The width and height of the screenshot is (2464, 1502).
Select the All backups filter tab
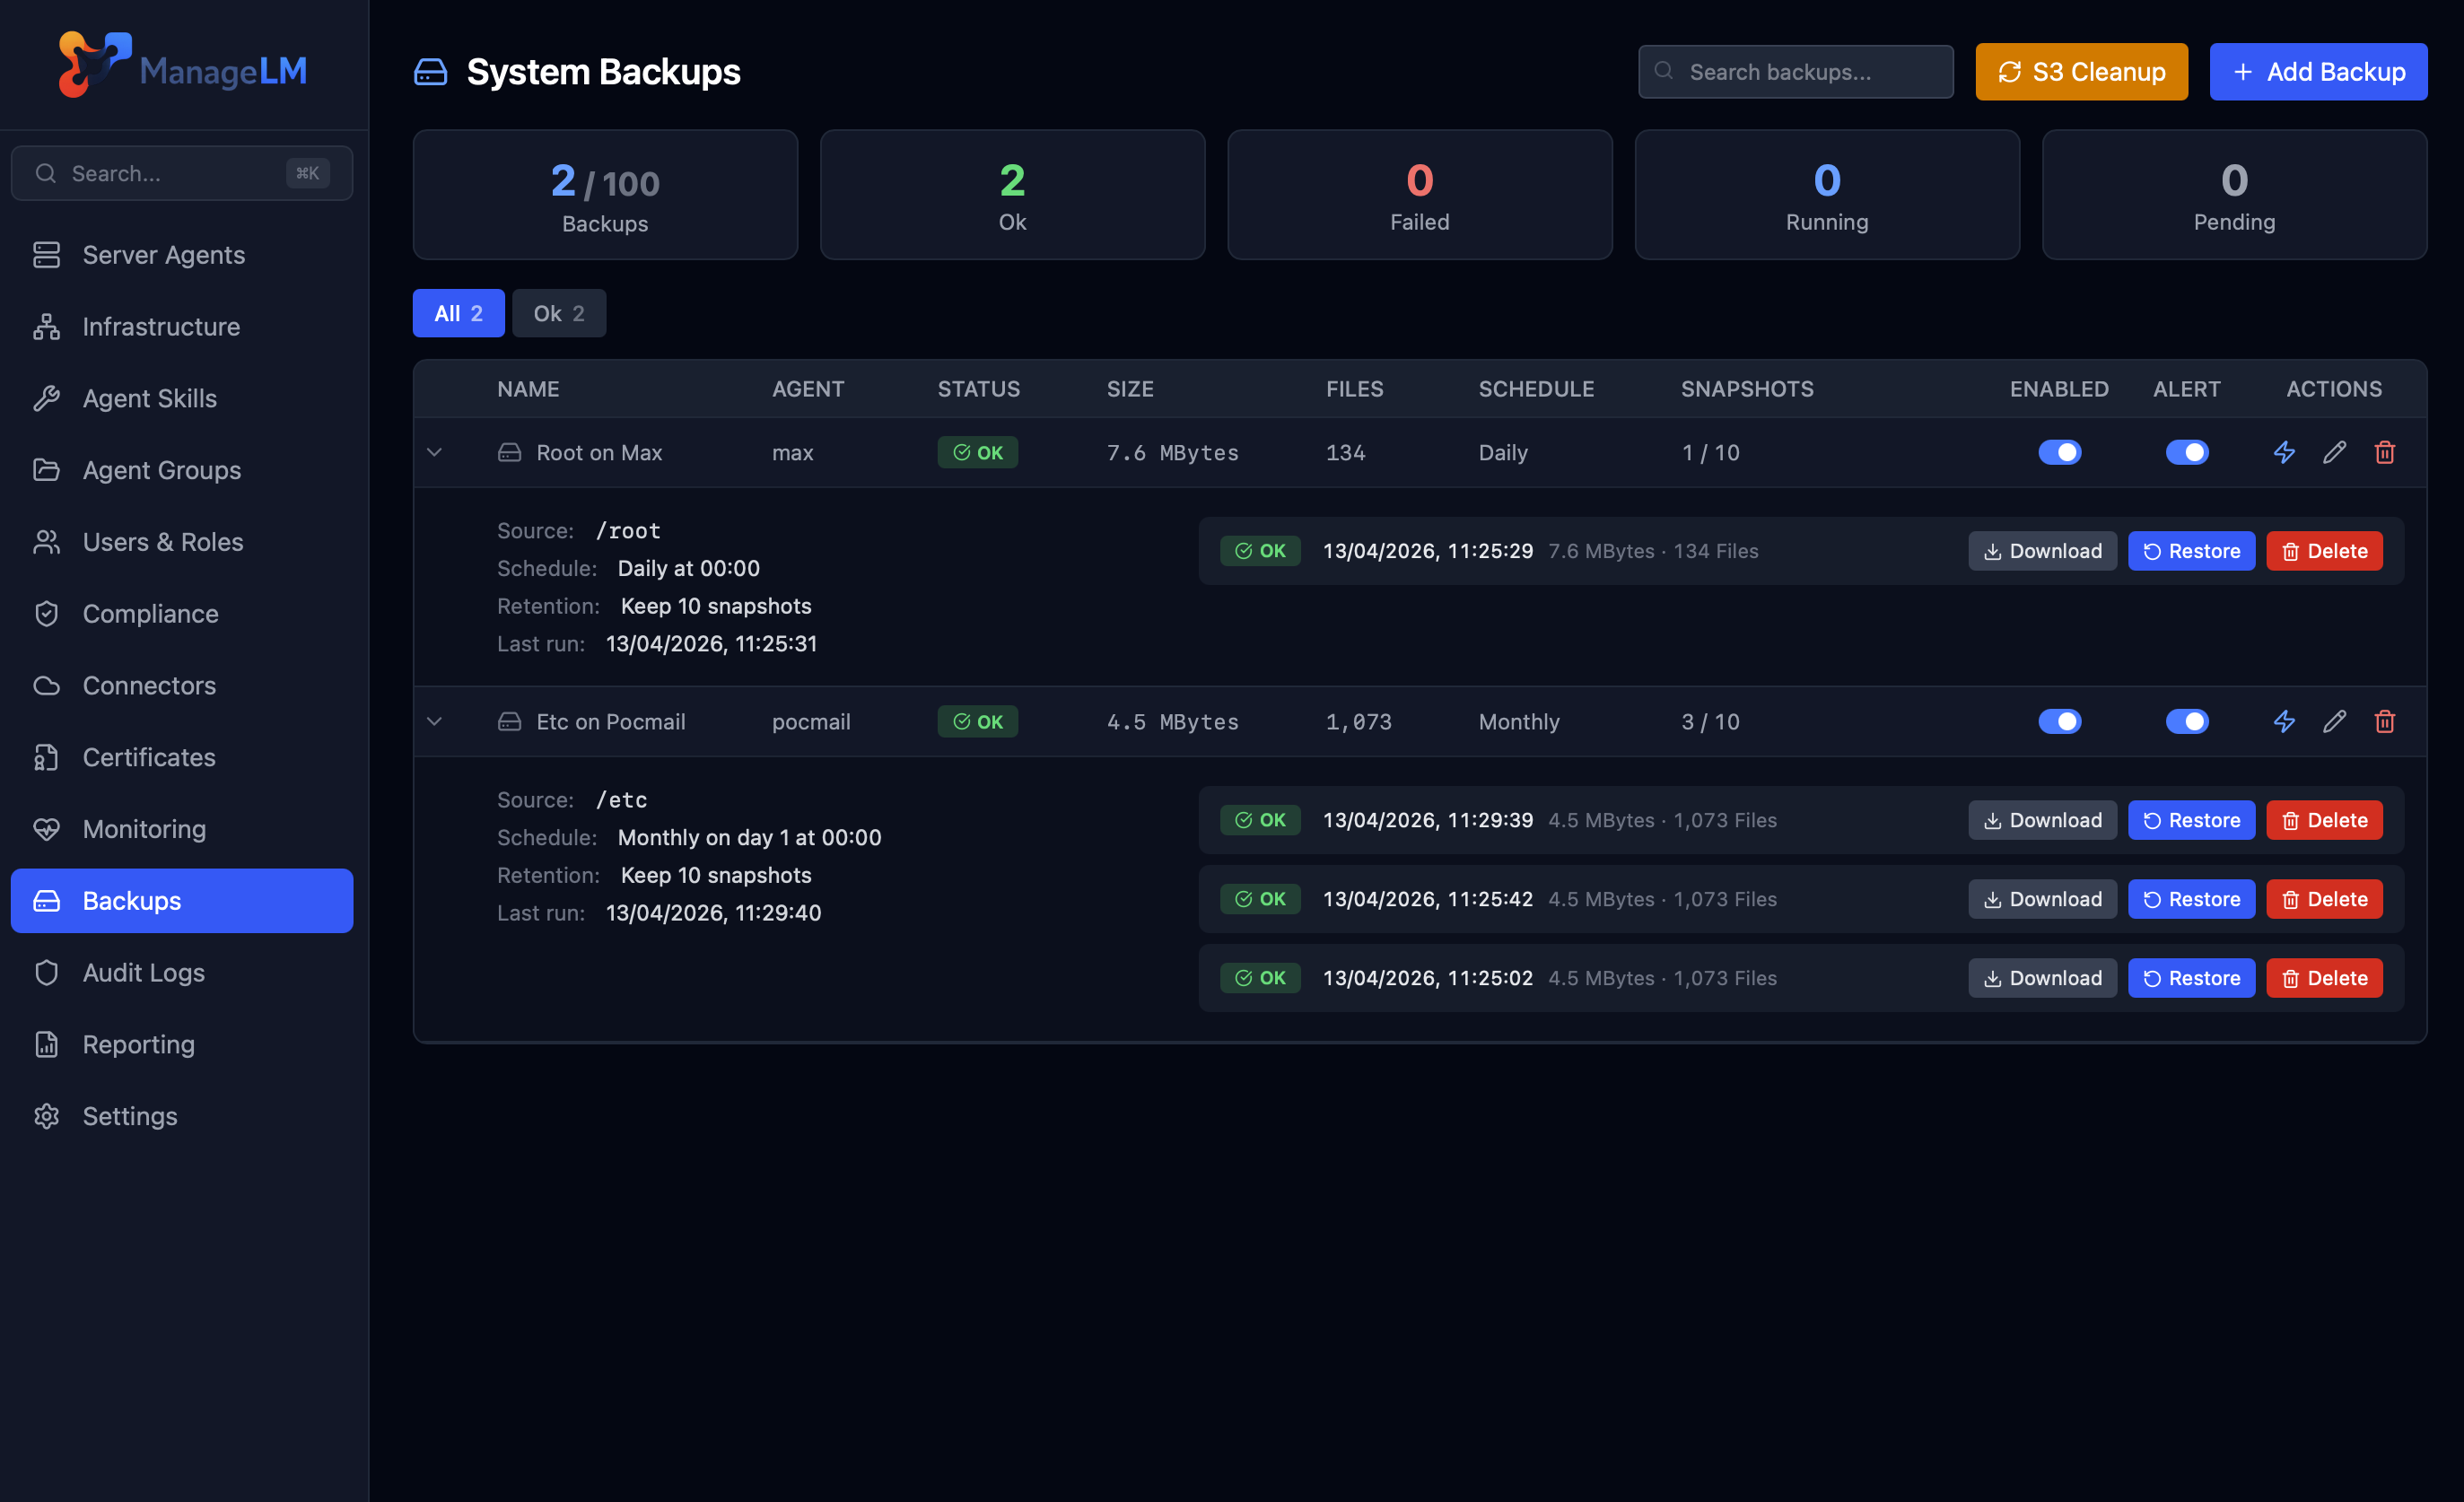point(458,313)
